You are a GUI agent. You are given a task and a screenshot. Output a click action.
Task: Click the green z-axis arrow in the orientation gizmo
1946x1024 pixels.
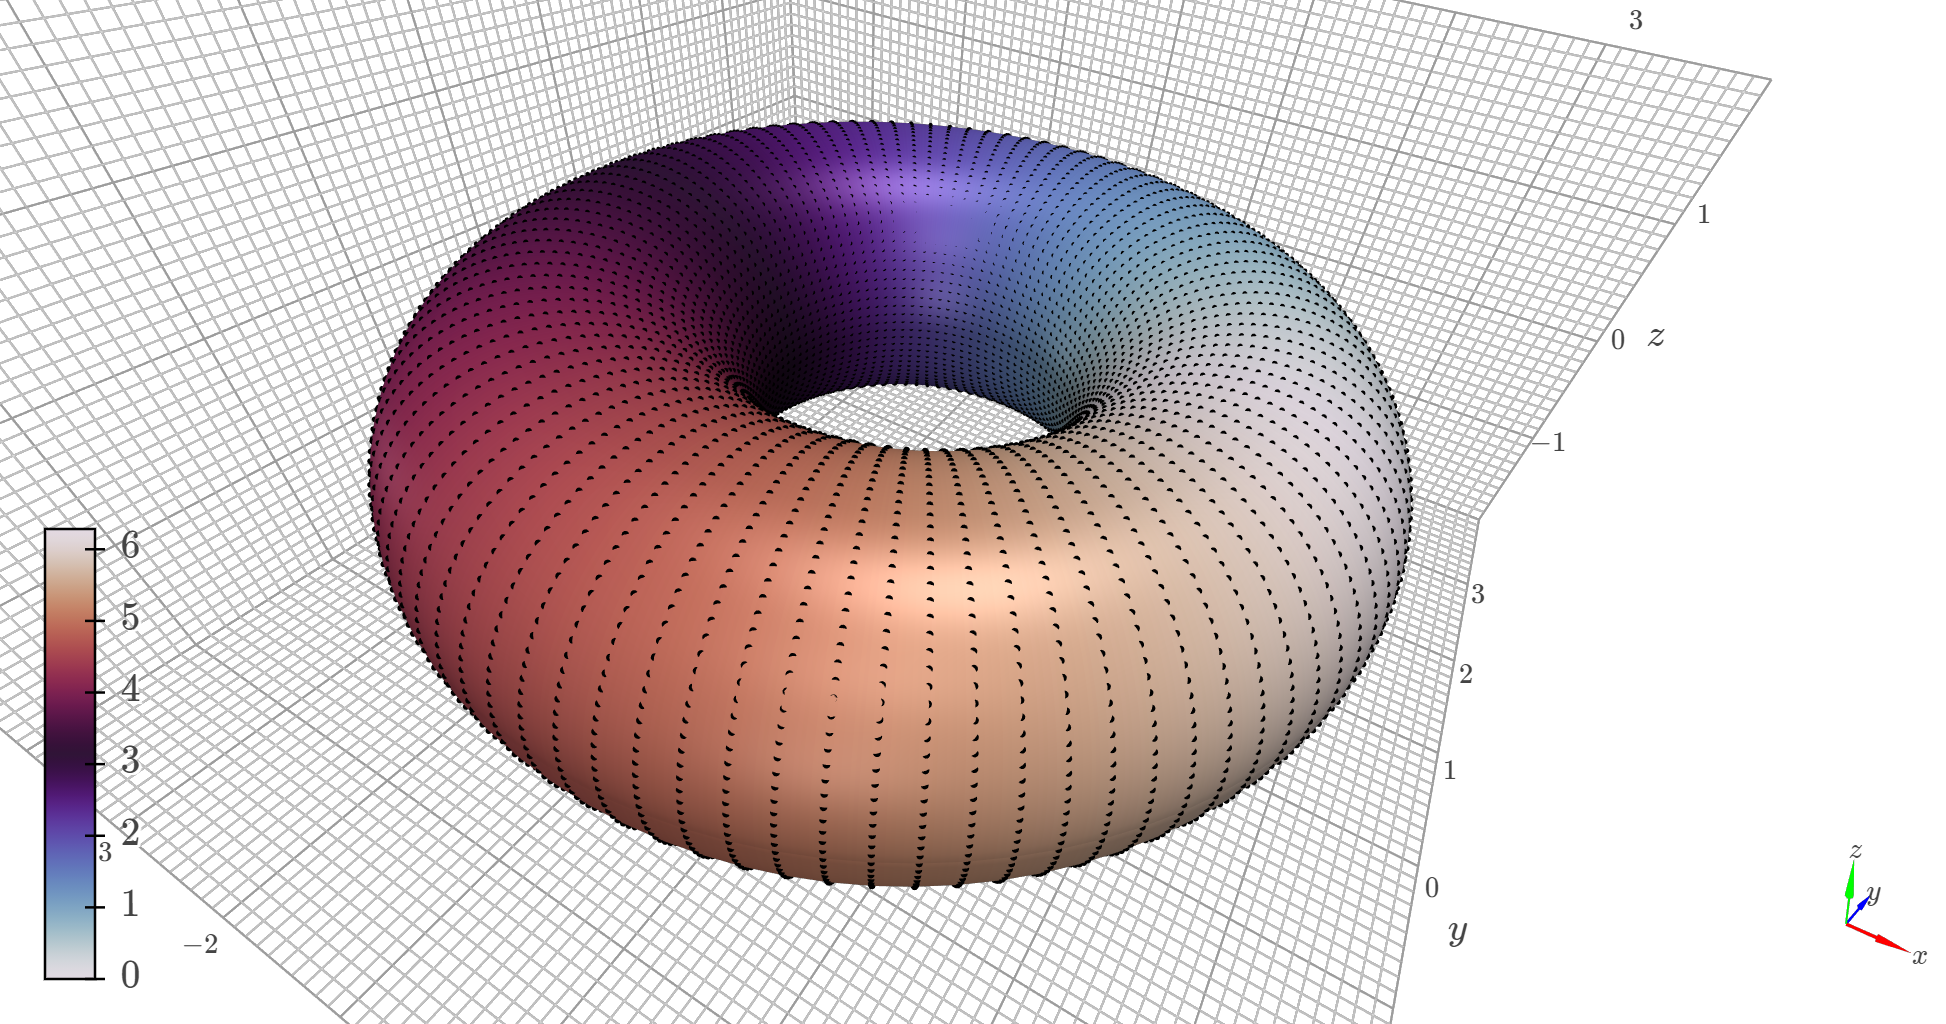point(1850,882)
